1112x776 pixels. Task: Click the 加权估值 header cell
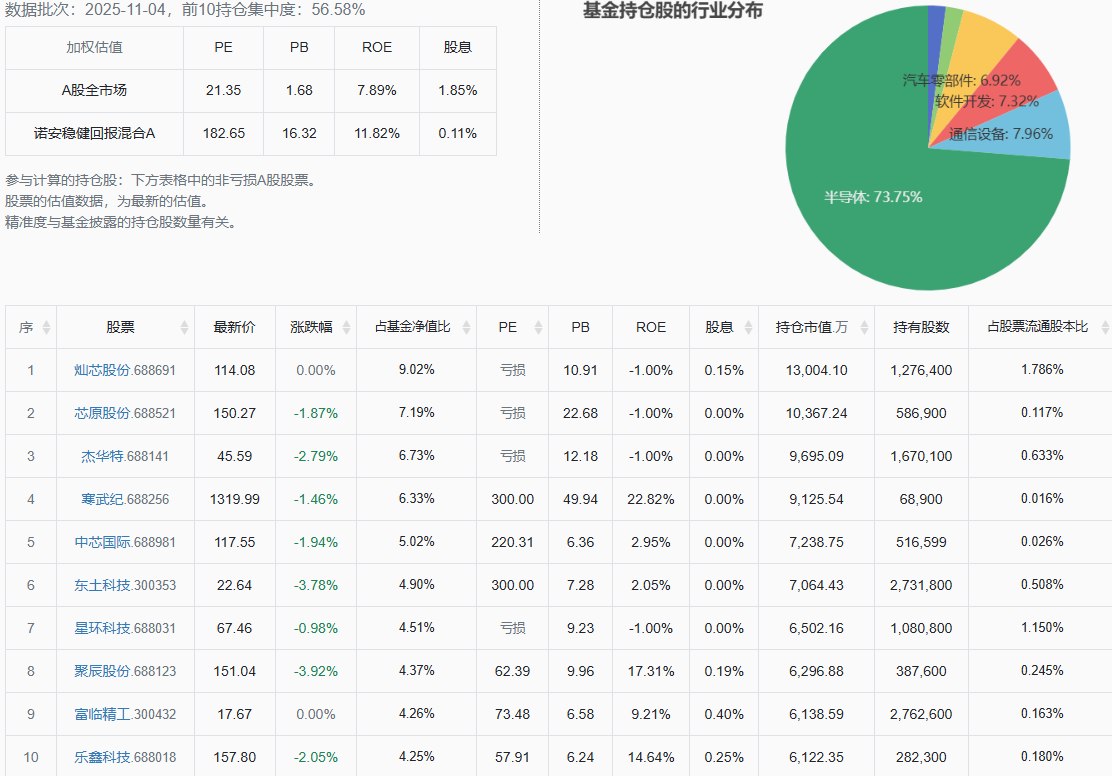(94, 48)
